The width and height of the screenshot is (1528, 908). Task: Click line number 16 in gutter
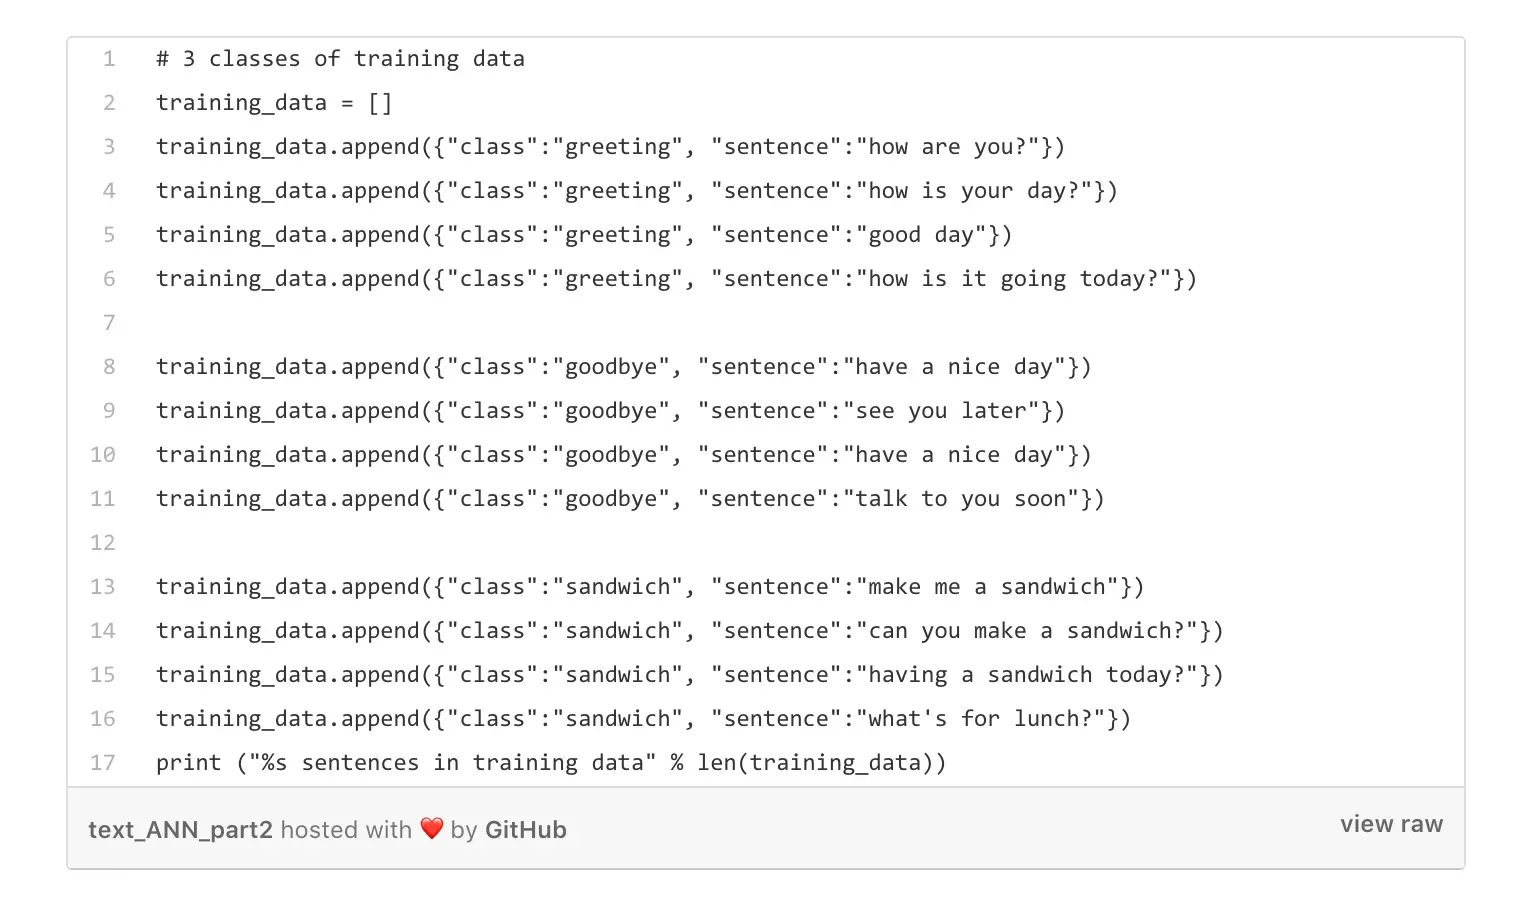pyautogui.click(x=103, y=719)
